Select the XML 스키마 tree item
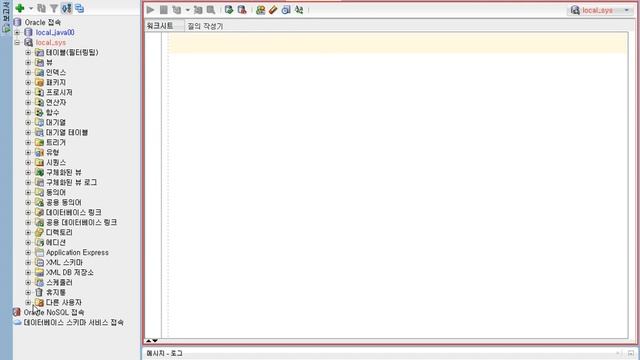The height and width of the screenshot is (360, 640). tap(64, 262)
